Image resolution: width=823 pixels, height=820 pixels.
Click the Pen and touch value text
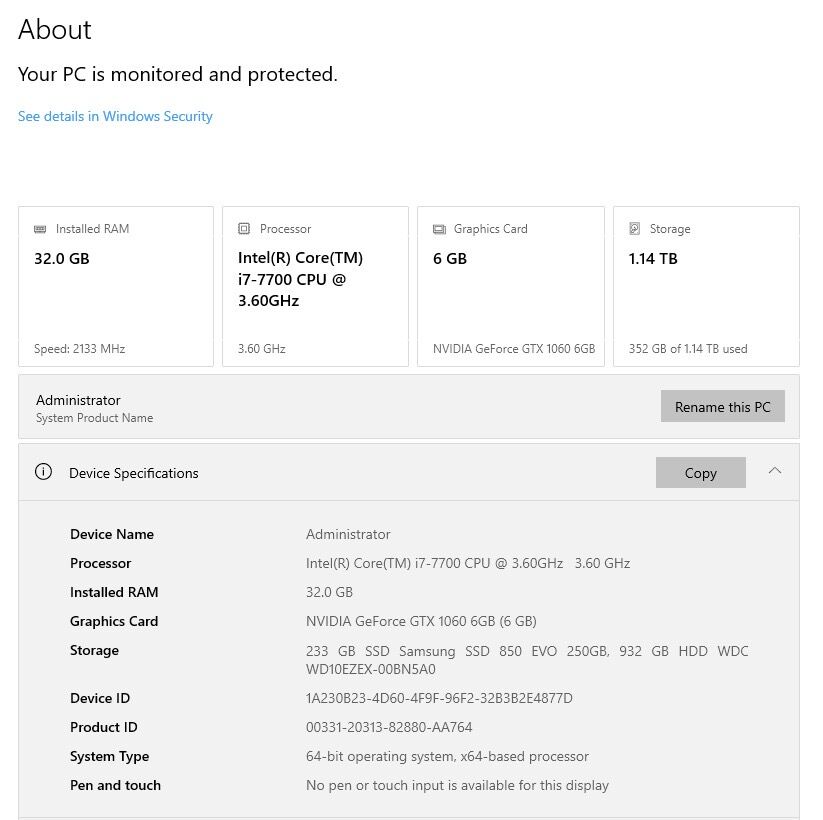(x=457, y=785)
